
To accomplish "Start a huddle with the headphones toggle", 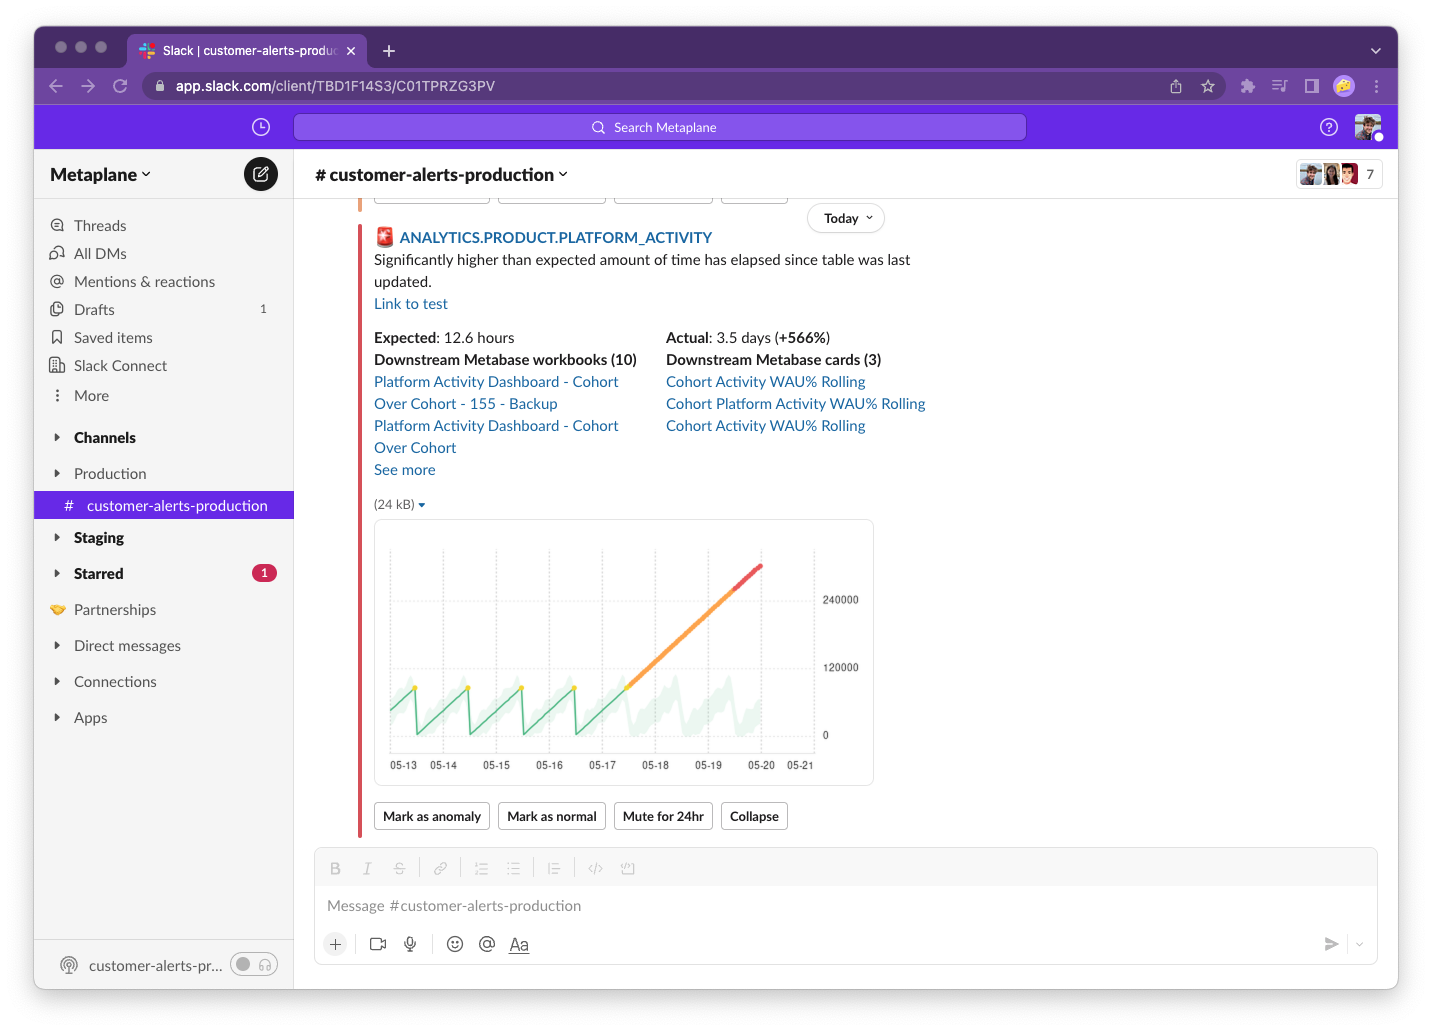I will pyautogui.click(x=266, y=964).
